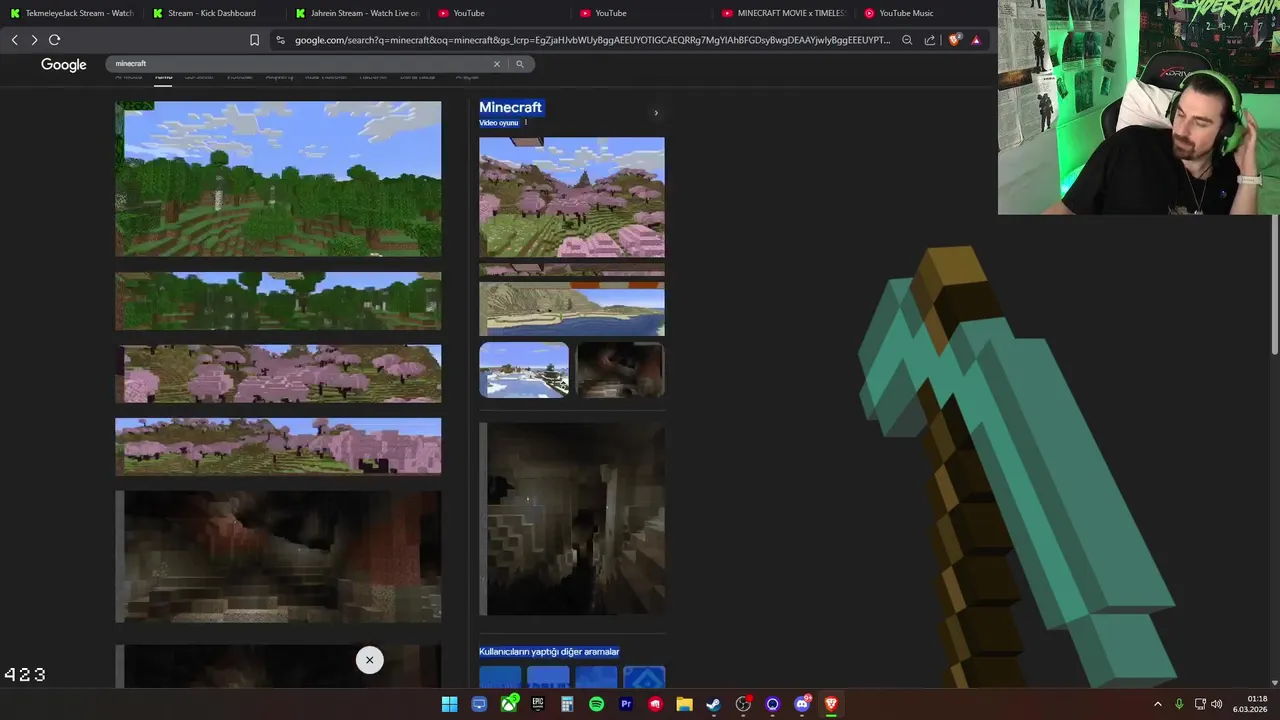Open dark cave image in left column

[x=278, y=556]
